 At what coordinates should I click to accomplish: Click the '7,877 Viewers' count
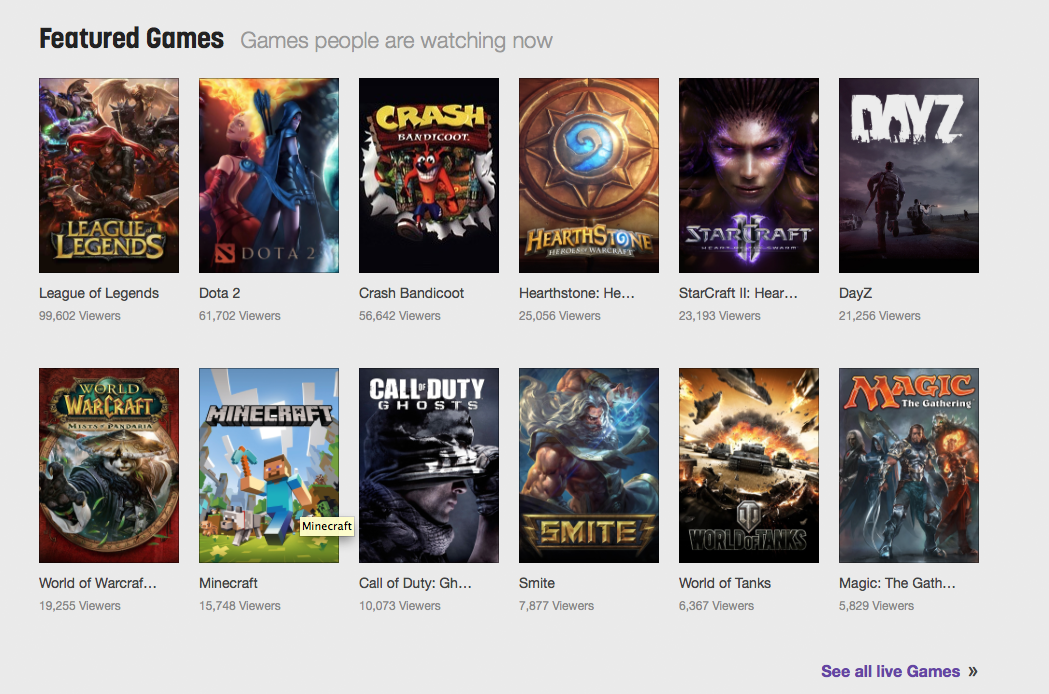pos(556,606)
